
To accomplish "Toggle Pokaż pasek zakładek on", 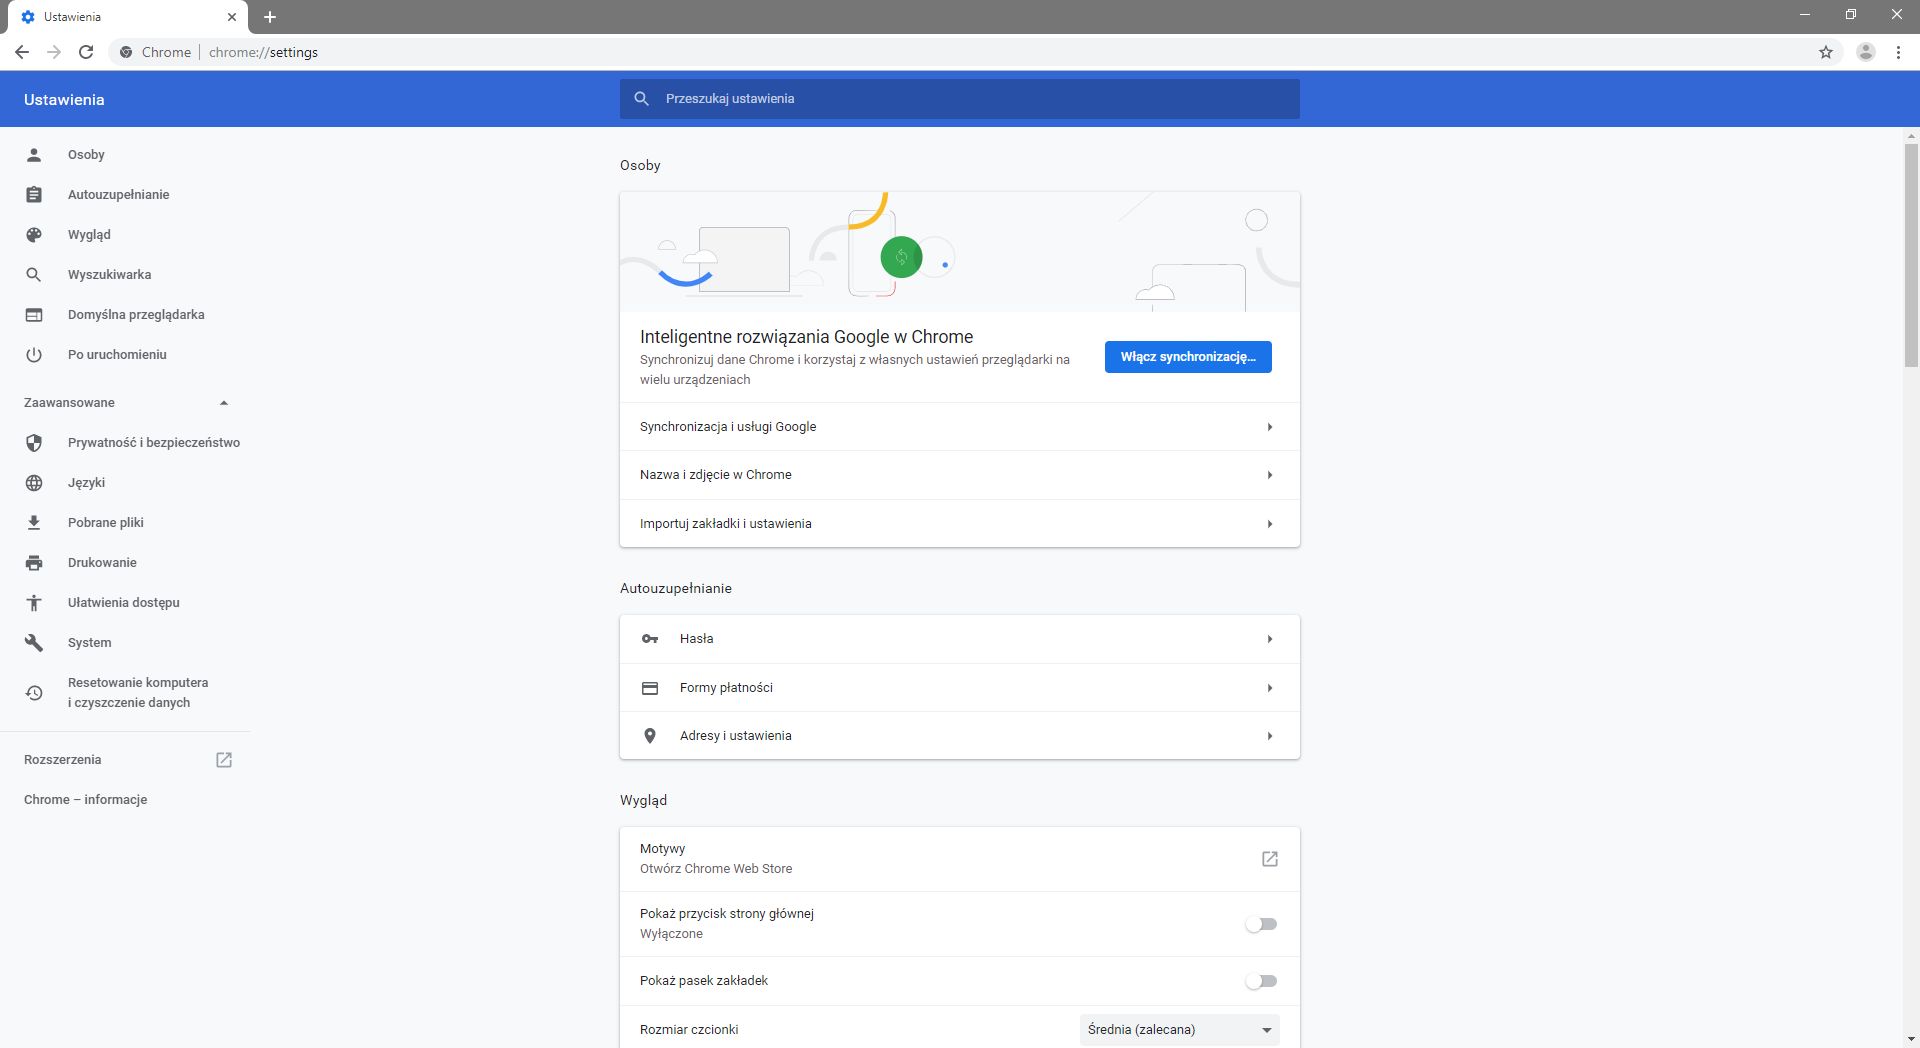I will pos(1261,981).
